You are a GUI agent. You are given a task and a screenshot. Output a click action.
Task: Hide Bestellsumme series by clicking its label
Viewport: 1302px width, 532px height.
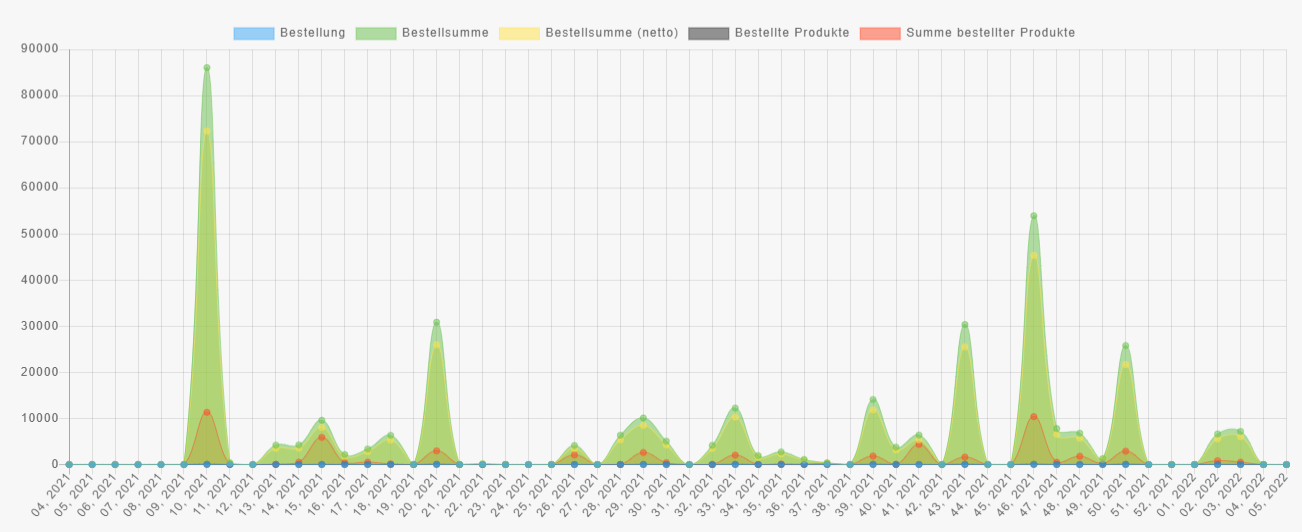tap(445, 33)
